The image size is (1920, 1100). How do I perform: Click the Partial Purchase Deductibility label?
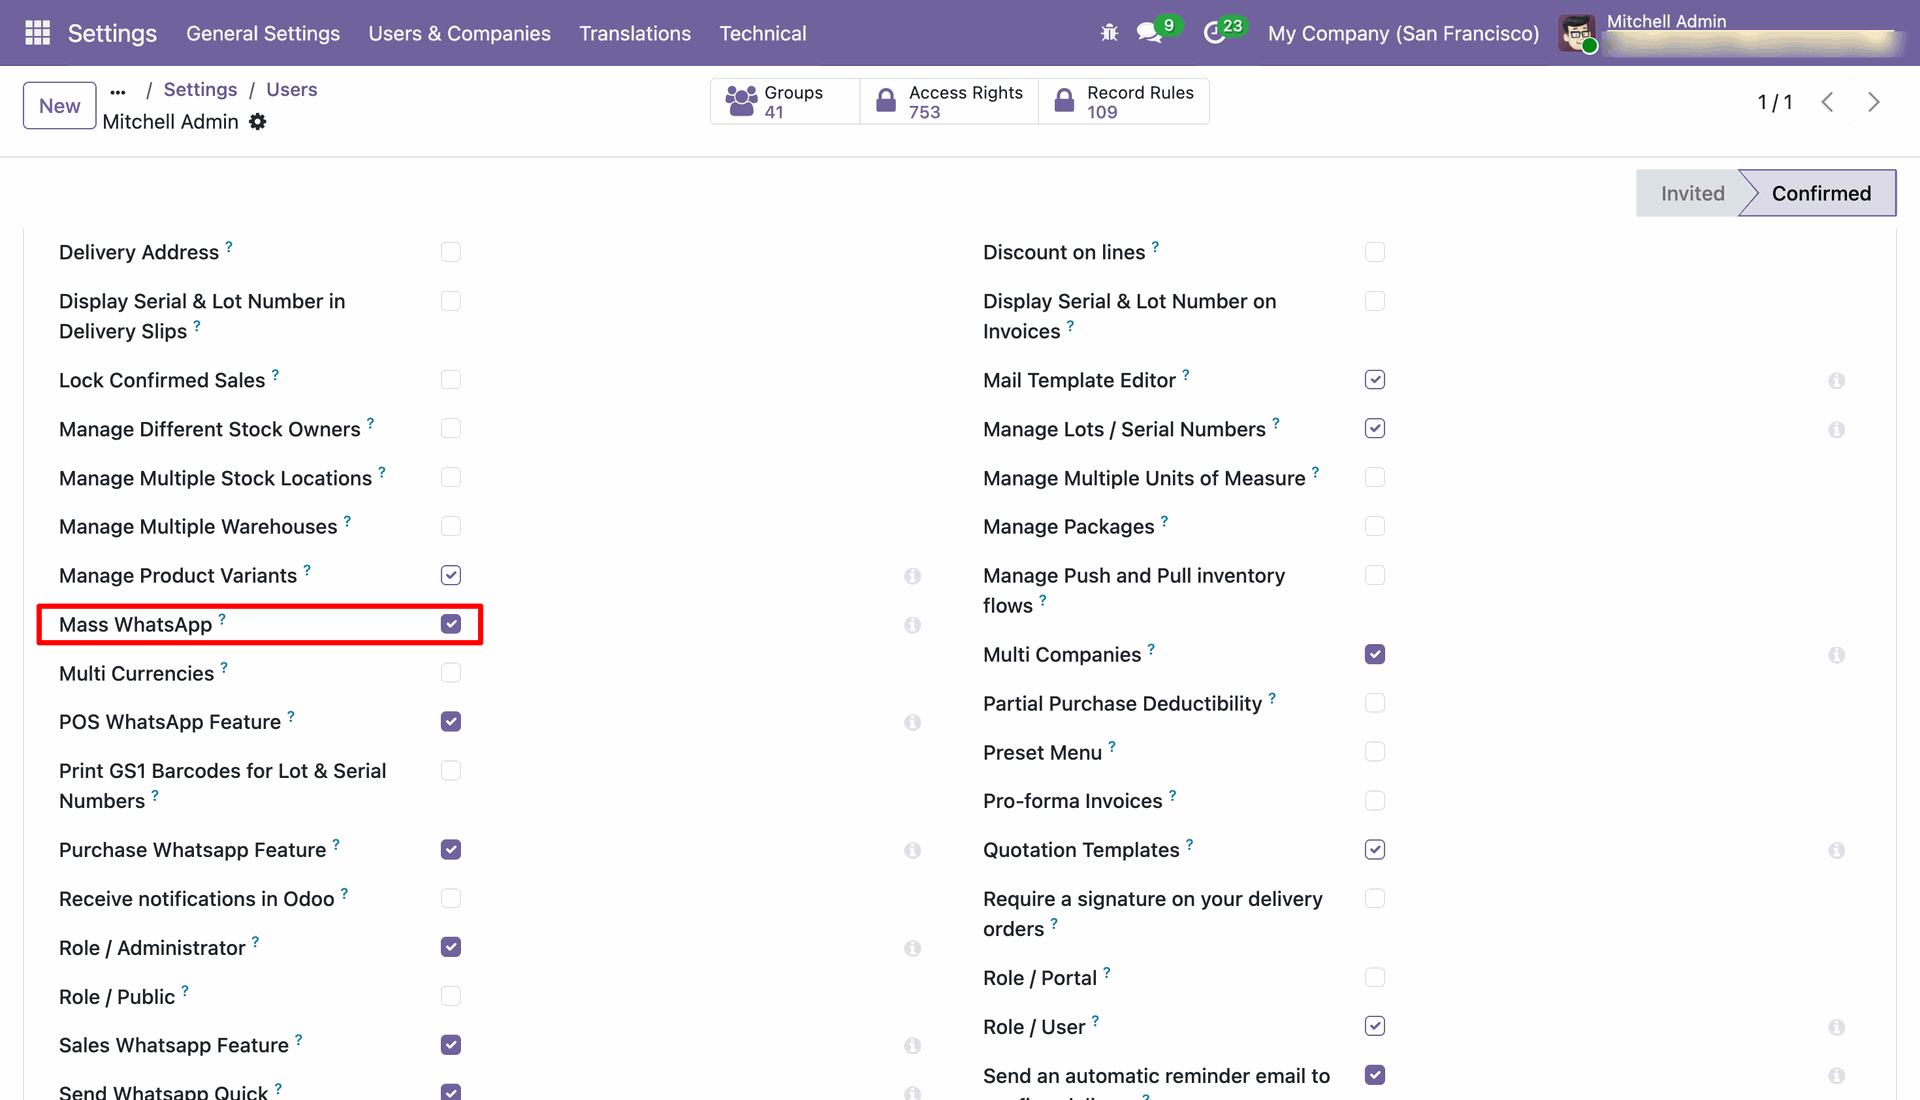1122,704
